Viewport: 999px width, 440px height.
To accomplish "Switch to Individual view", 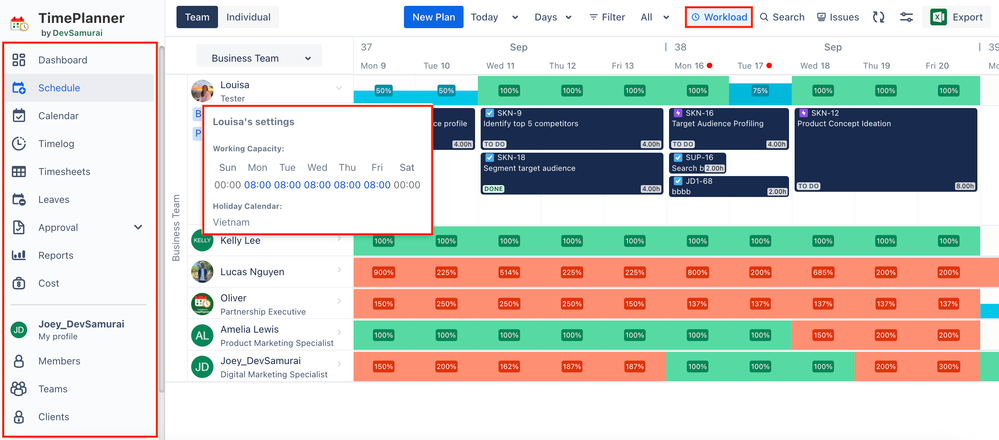I will tap(248, 17).
